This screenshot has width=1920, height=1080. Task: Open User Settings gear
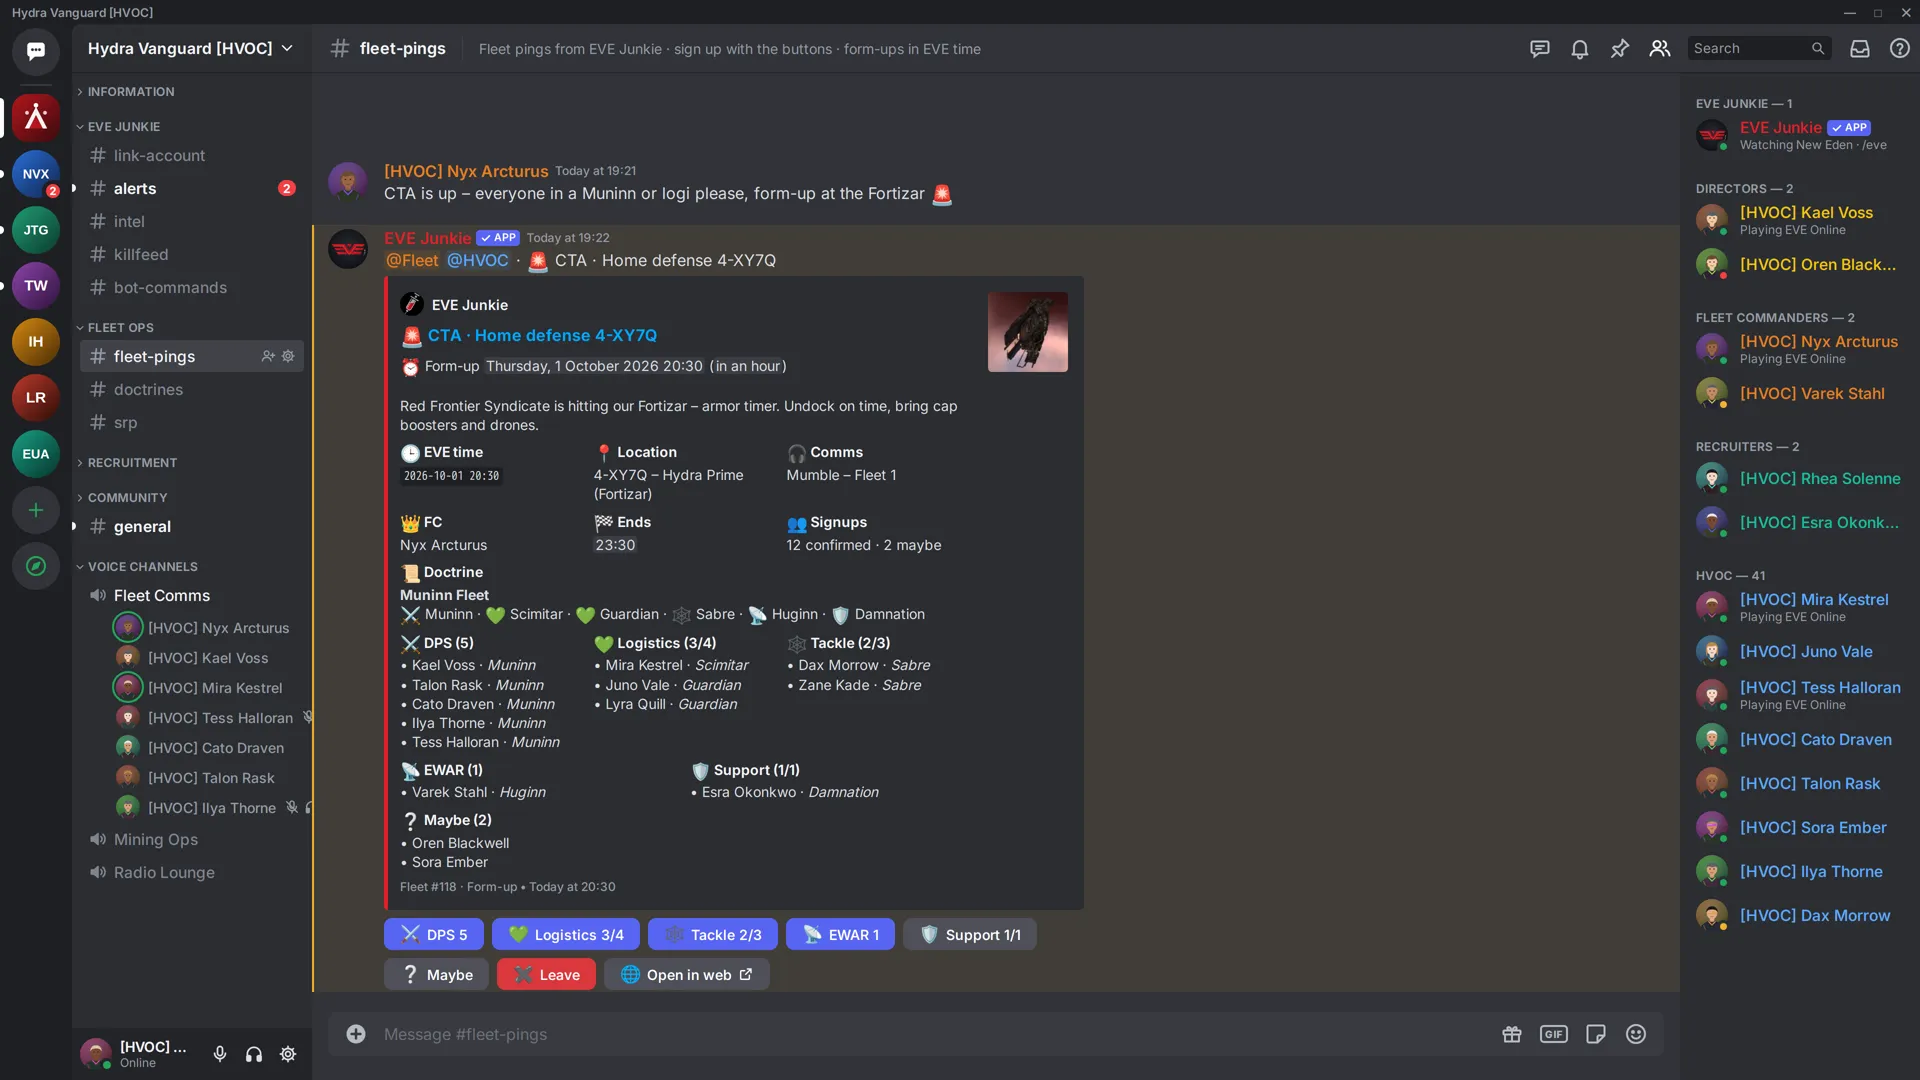[288, 1054]
